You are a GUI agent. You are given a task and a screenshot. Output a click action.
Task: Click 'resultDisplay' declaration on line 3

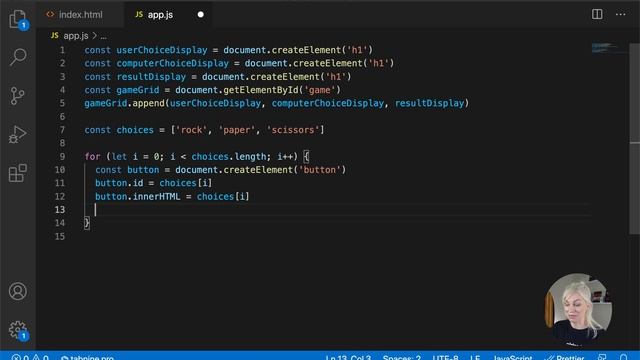tap(151, 77)
